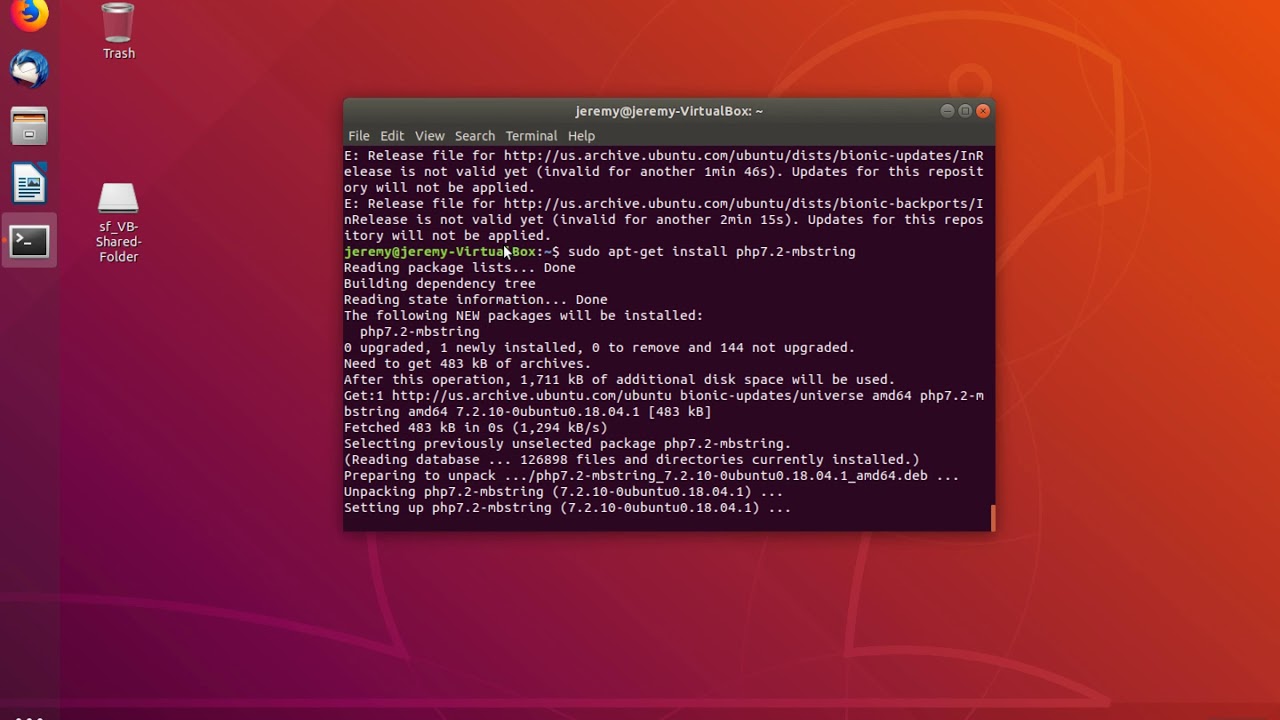Minimize the Terminal window
Image resolution: width=1280 pixels, height=720 pixels.
[x=947, y=111]
